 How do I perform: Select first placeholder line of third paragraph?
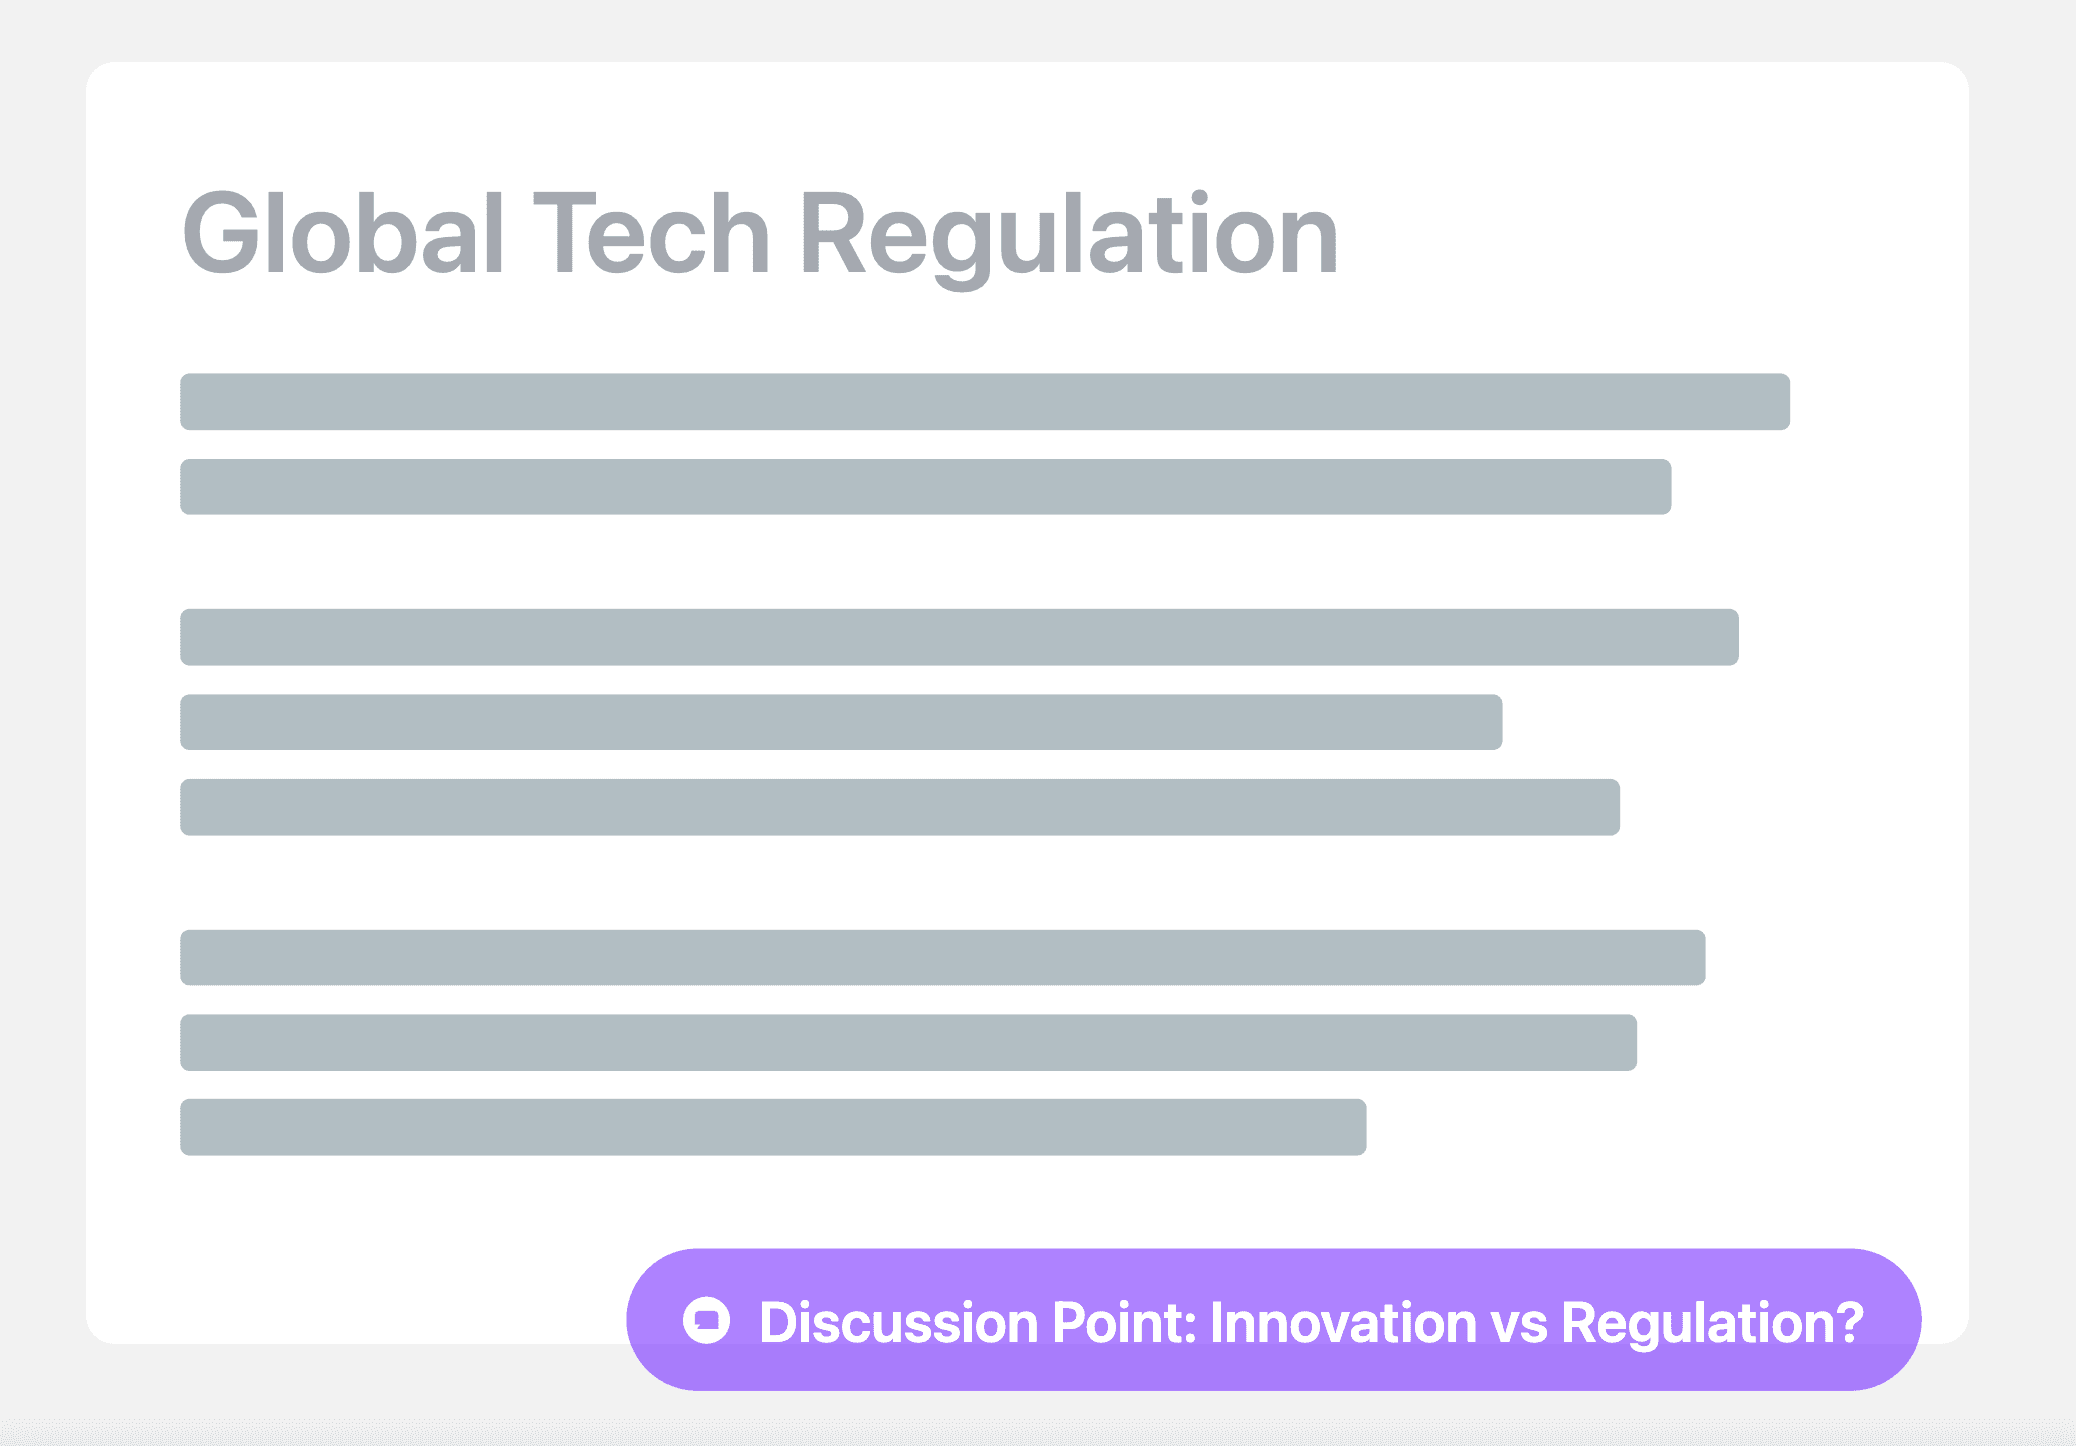click(x=942, y=958)
